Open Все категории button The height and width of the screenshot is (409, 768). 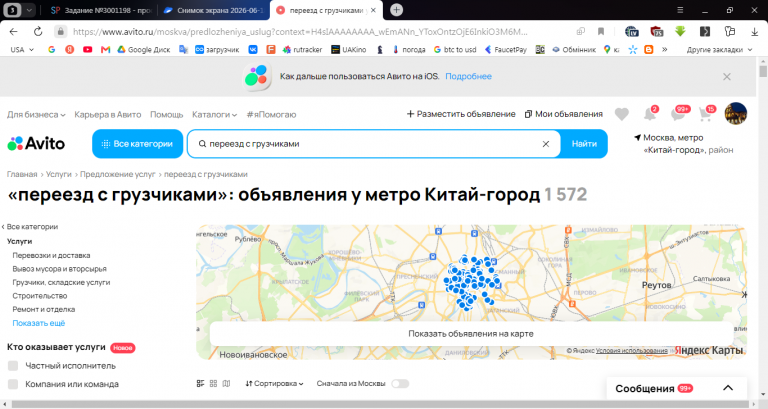[x=138, y=144]
